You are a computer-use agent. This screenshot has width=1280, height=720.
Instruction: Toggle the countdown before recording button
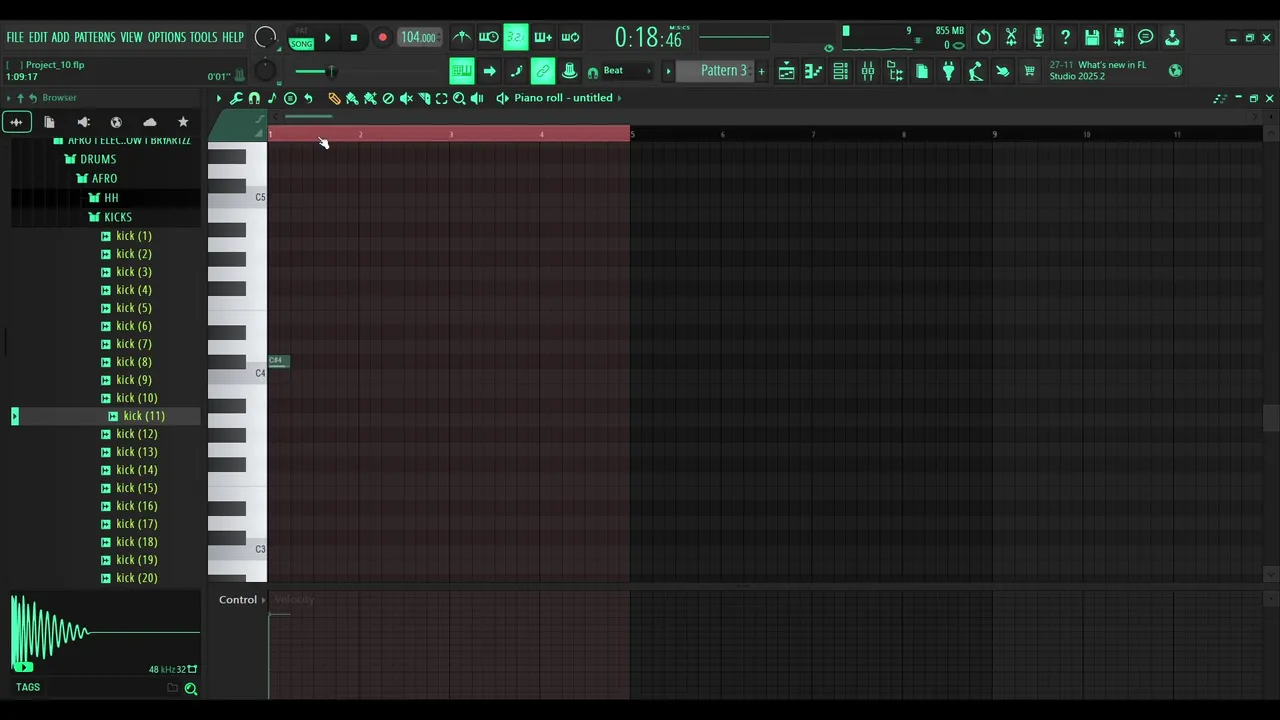(515, 37)
